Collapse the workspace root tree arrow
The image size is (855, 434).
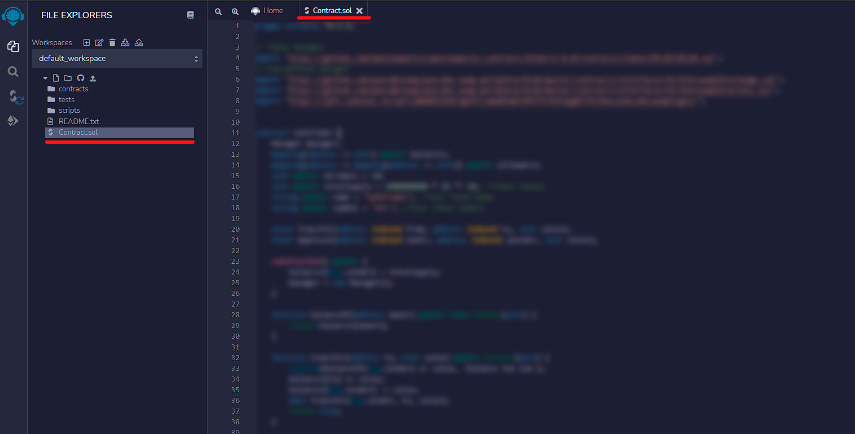click(45, 77)
